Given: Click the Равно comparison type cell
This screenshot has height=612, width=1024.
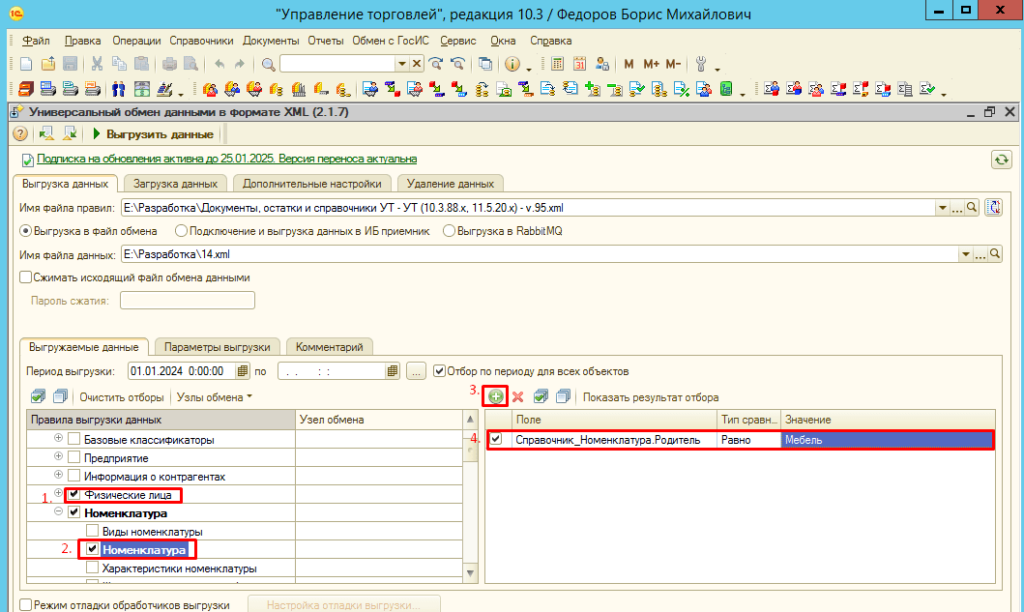Looking at the screenshot, I should coord(748,440).
